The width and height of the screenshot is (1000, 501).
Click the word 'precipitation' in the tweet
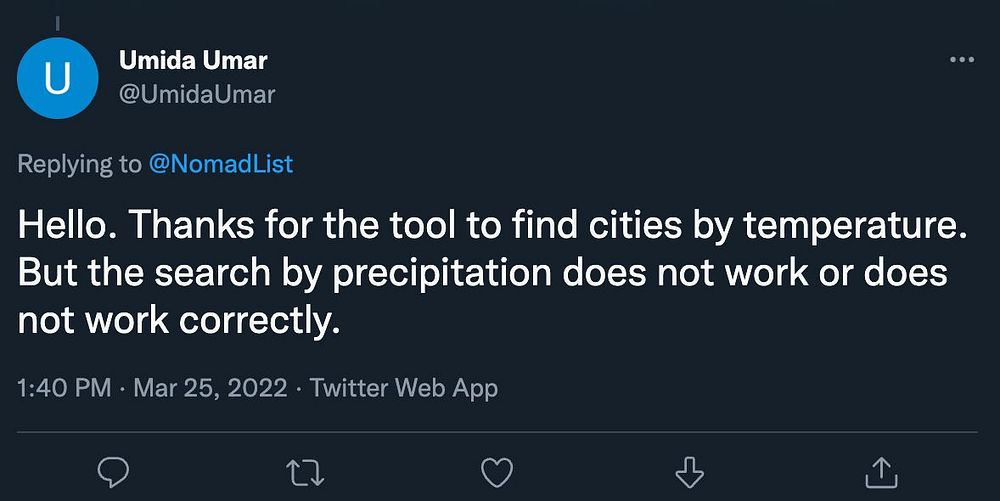441,273
